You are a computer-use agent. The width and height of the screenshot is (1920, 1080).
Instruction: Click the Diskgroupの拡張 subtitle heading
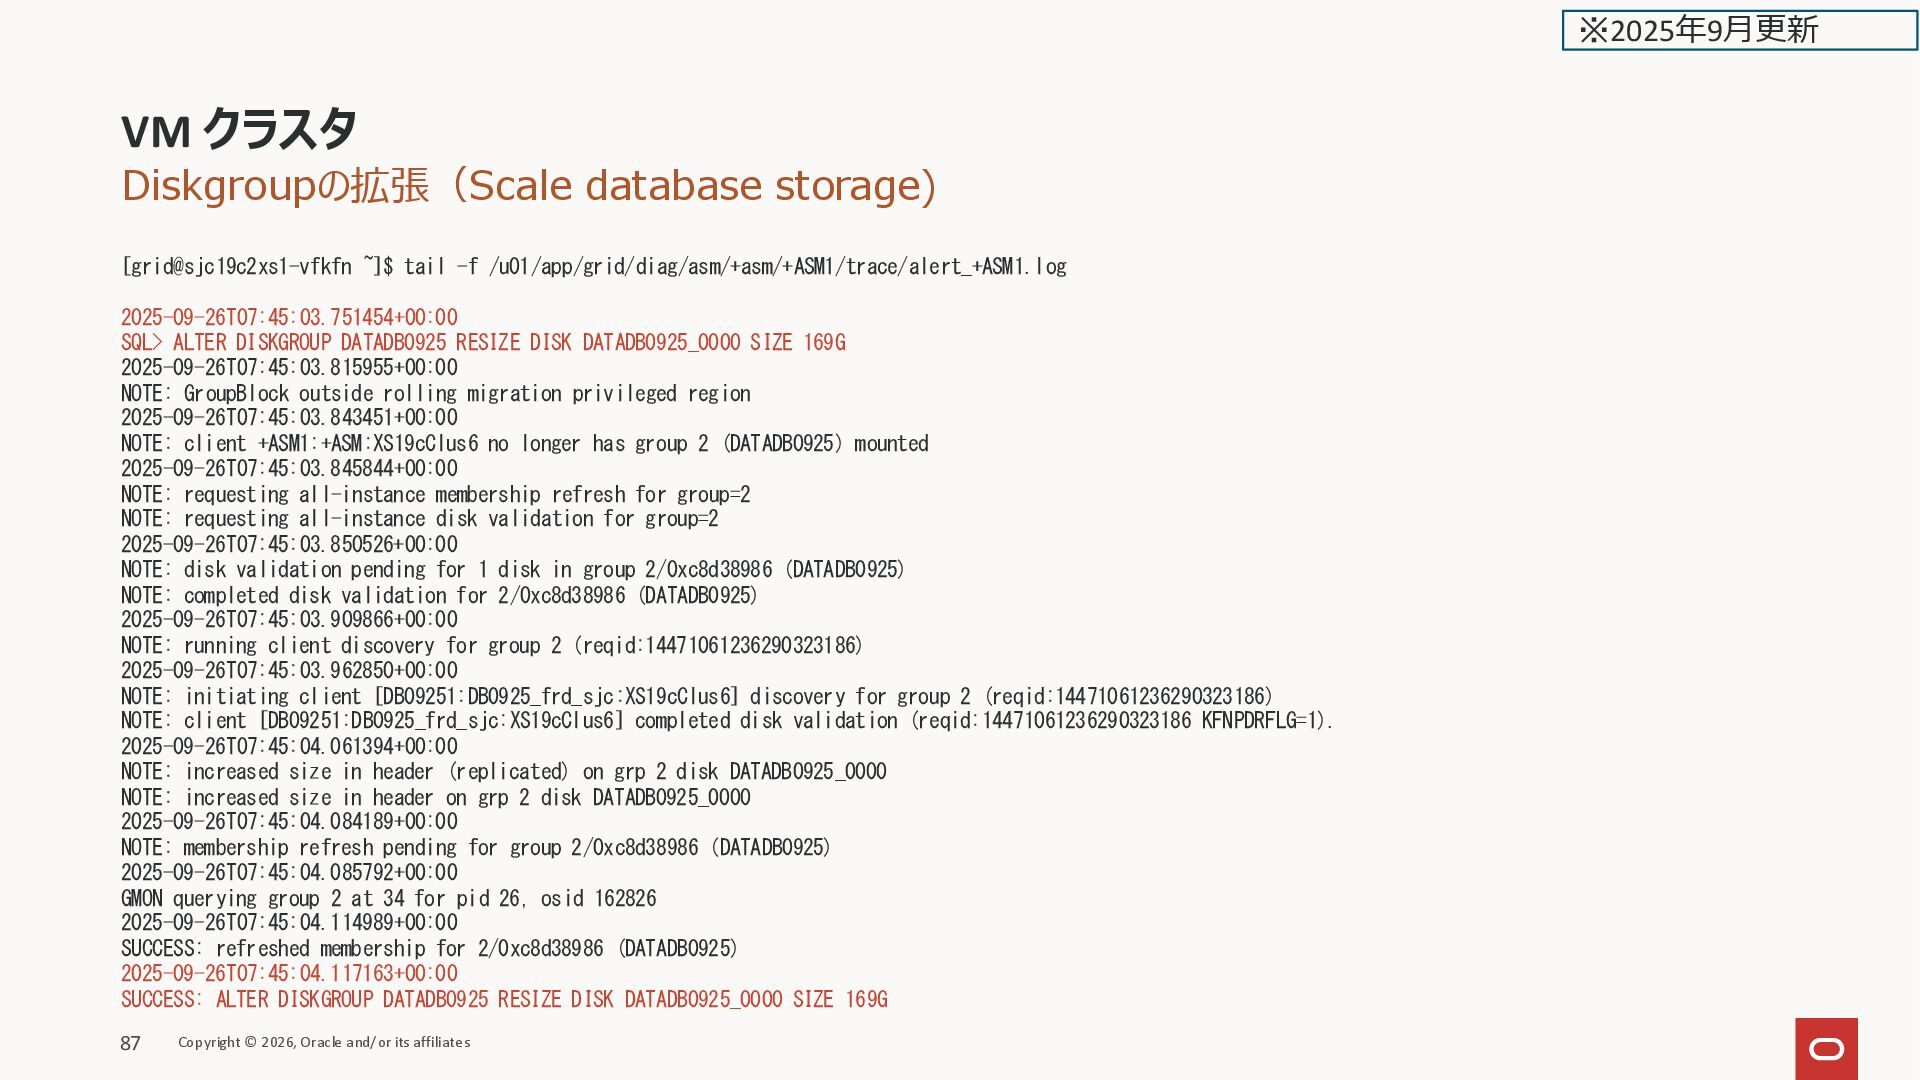click(x=529, y=186)
